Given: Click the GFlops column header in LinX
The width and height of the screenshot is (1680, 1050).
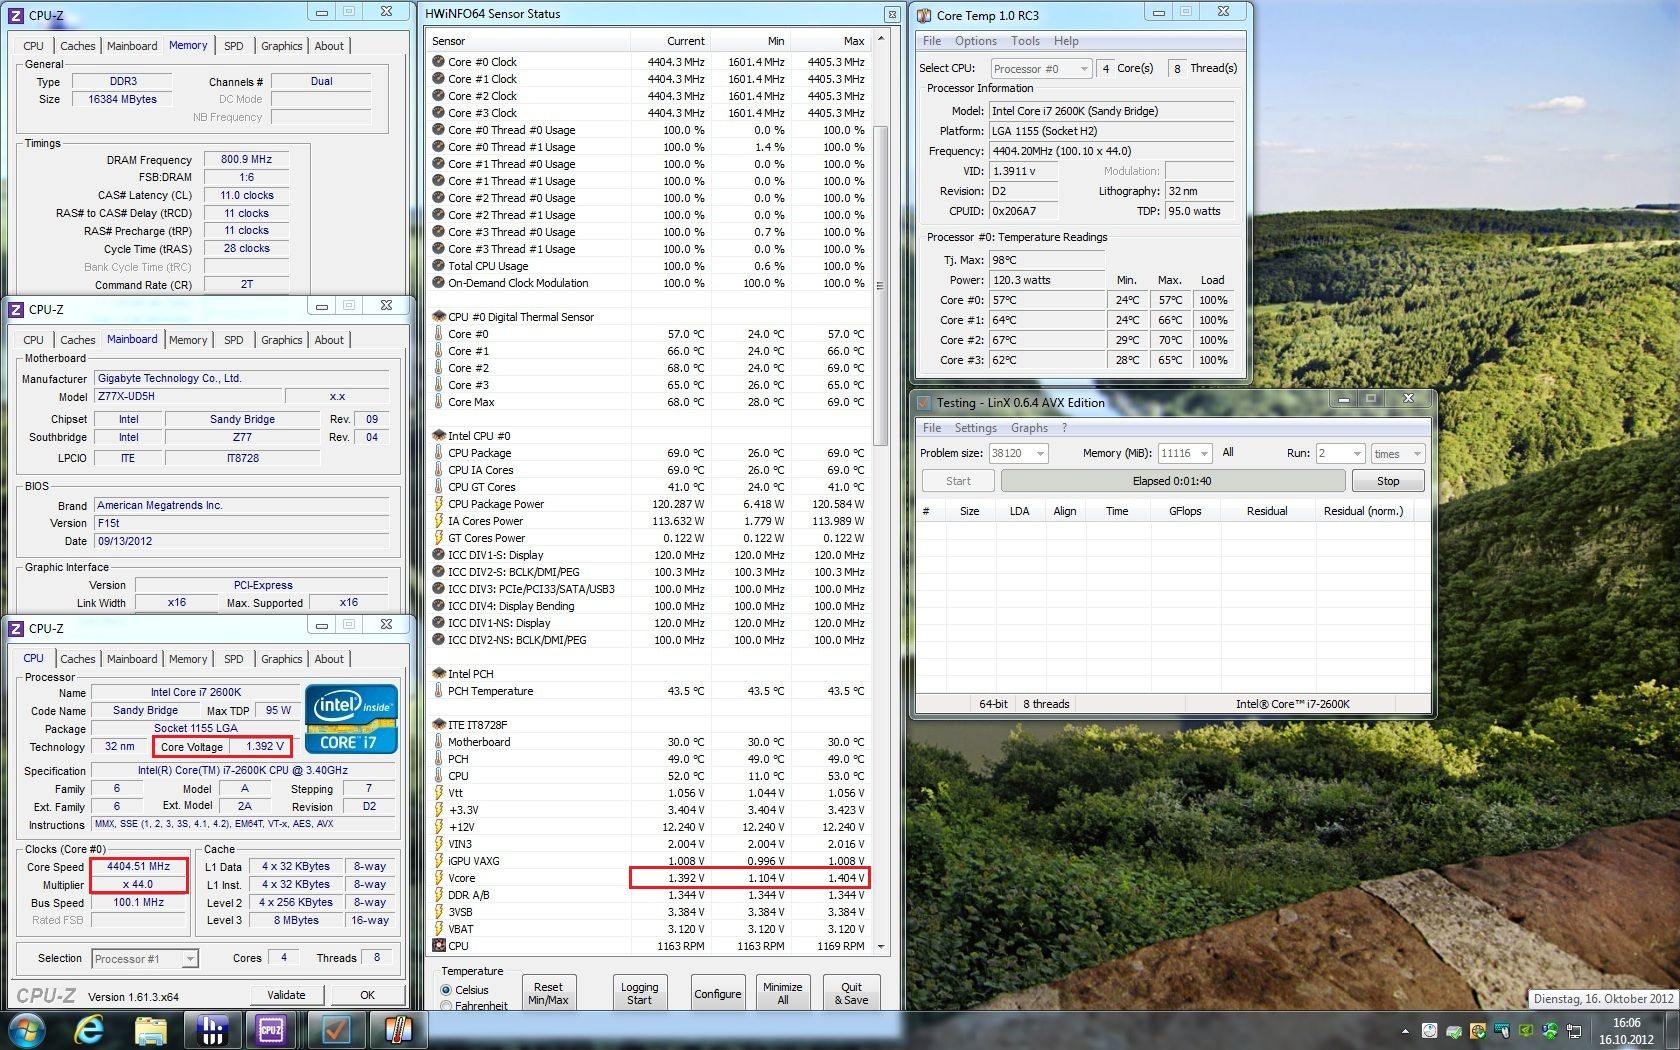Looking at the screenshot, I should coord(1185,511).
